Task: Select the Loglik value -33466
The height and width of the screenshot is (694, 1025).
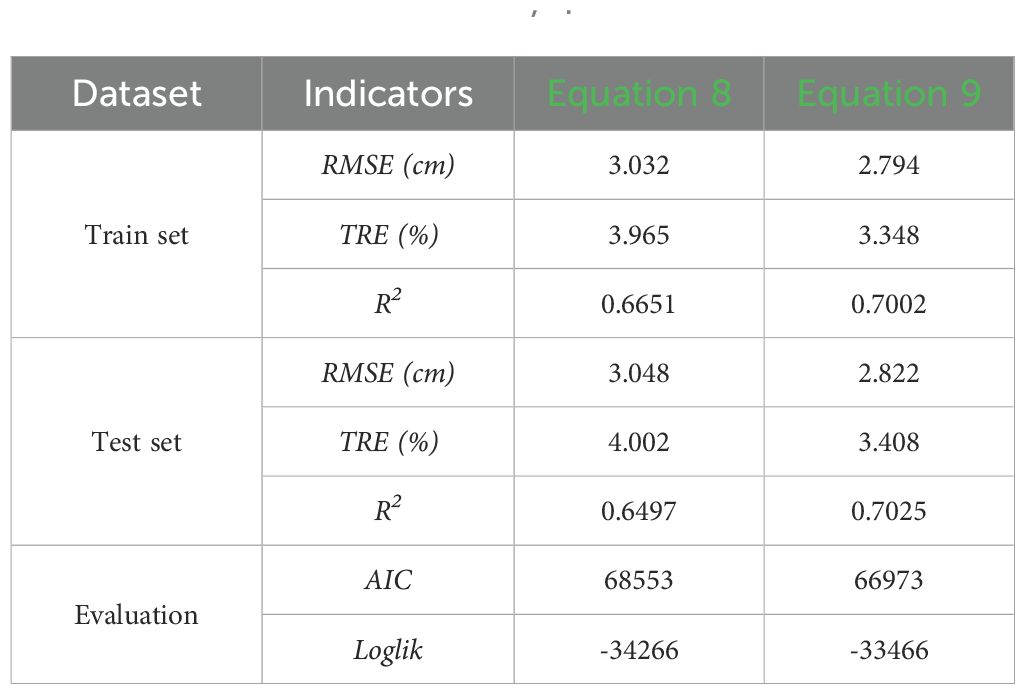Action: click(888, 650)
